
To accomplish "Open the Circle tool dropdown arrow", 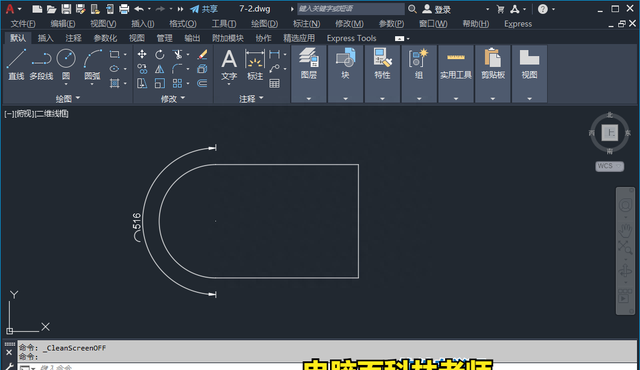I will point(66,84).
